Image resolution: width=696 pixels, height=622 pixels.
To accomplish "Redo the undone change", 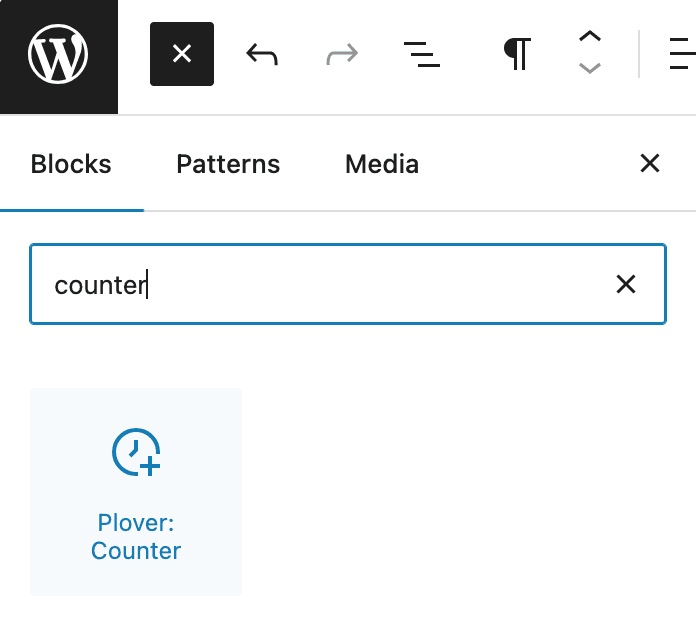I will [342, 54].
